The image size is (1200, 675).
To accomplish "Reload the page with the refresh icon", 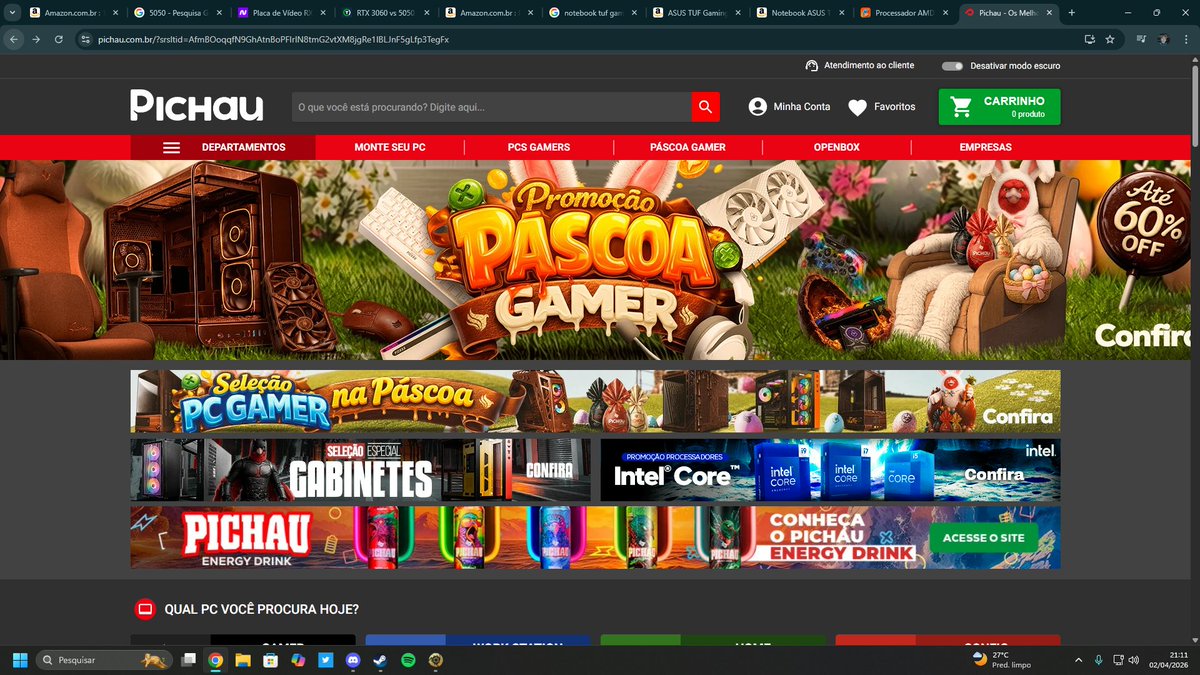I will tap(59, 39).
